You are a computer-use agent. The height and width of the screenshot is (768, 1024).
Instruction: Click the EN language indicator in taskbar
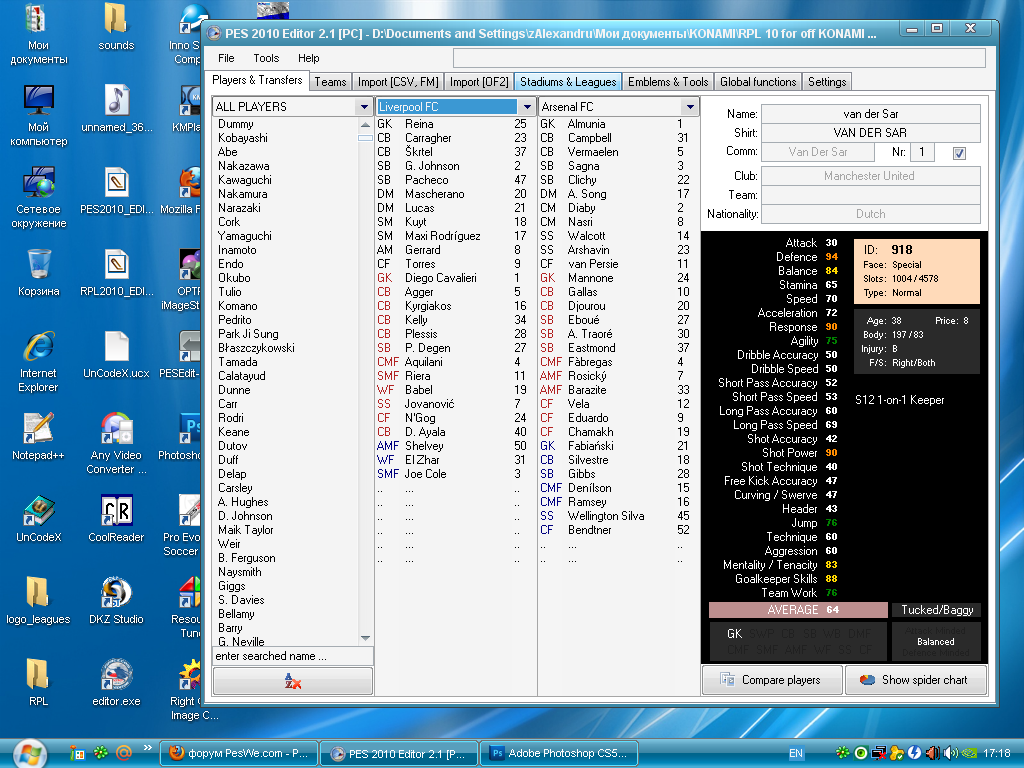[795, 753]
